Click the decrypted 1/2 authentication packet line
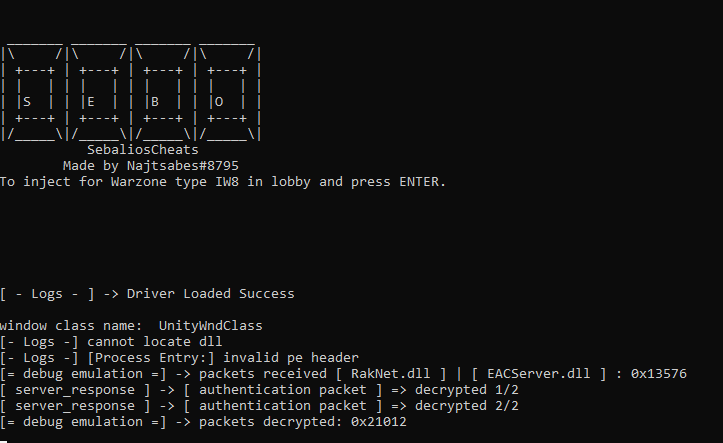The image size is (723, 443). pos(260,390)
